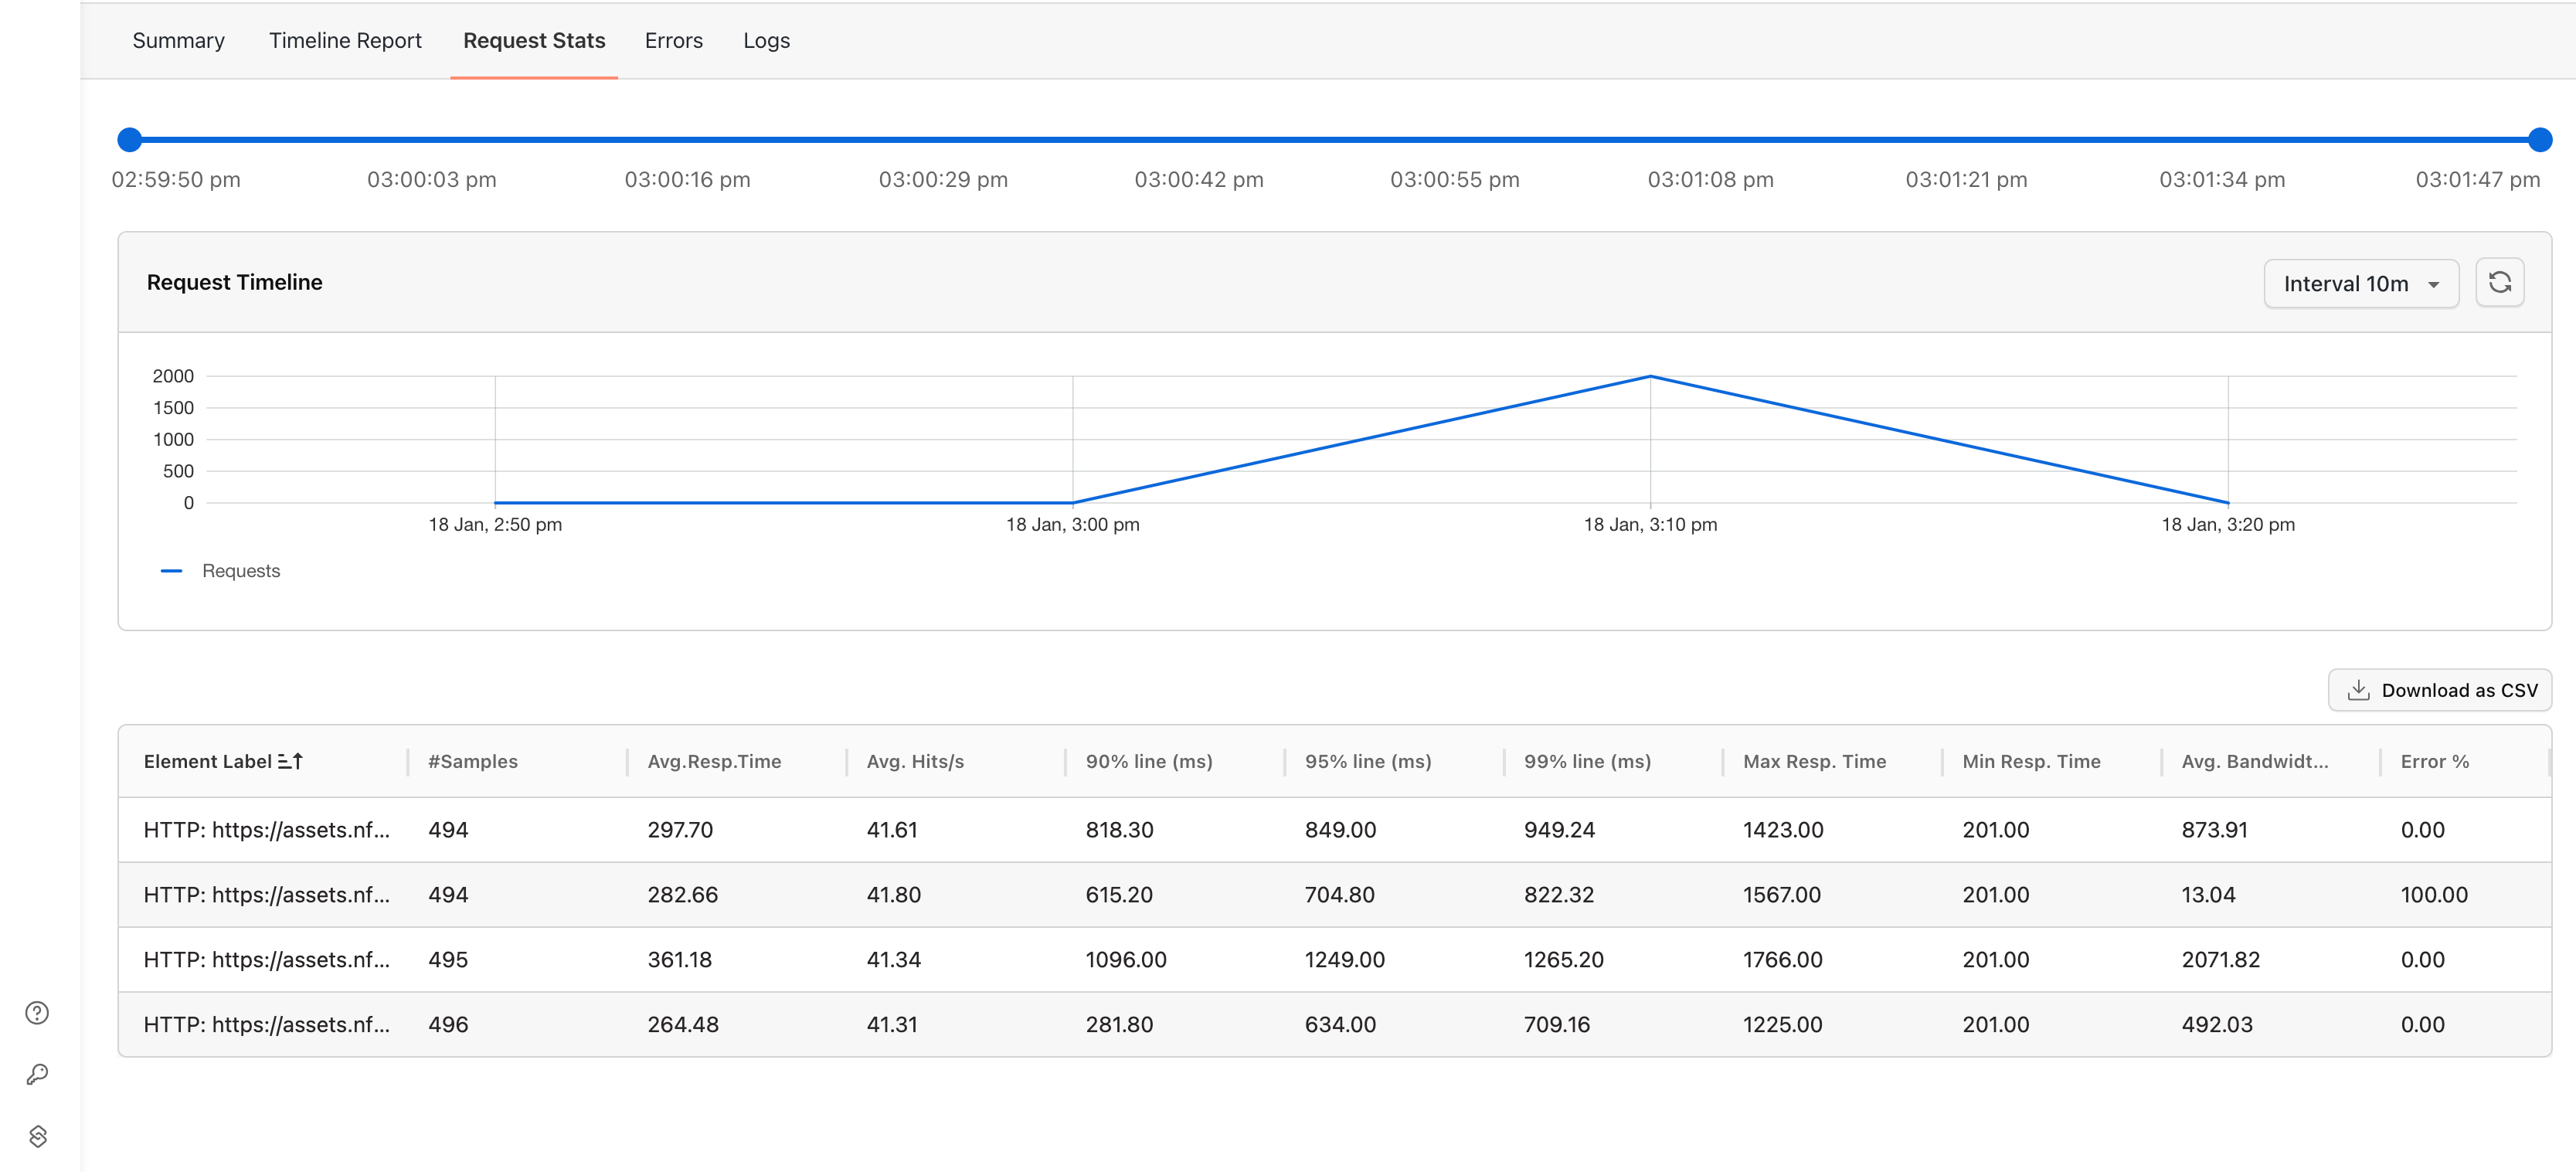
Task: Click the left time range slider handle
Action: coord(130,140)
